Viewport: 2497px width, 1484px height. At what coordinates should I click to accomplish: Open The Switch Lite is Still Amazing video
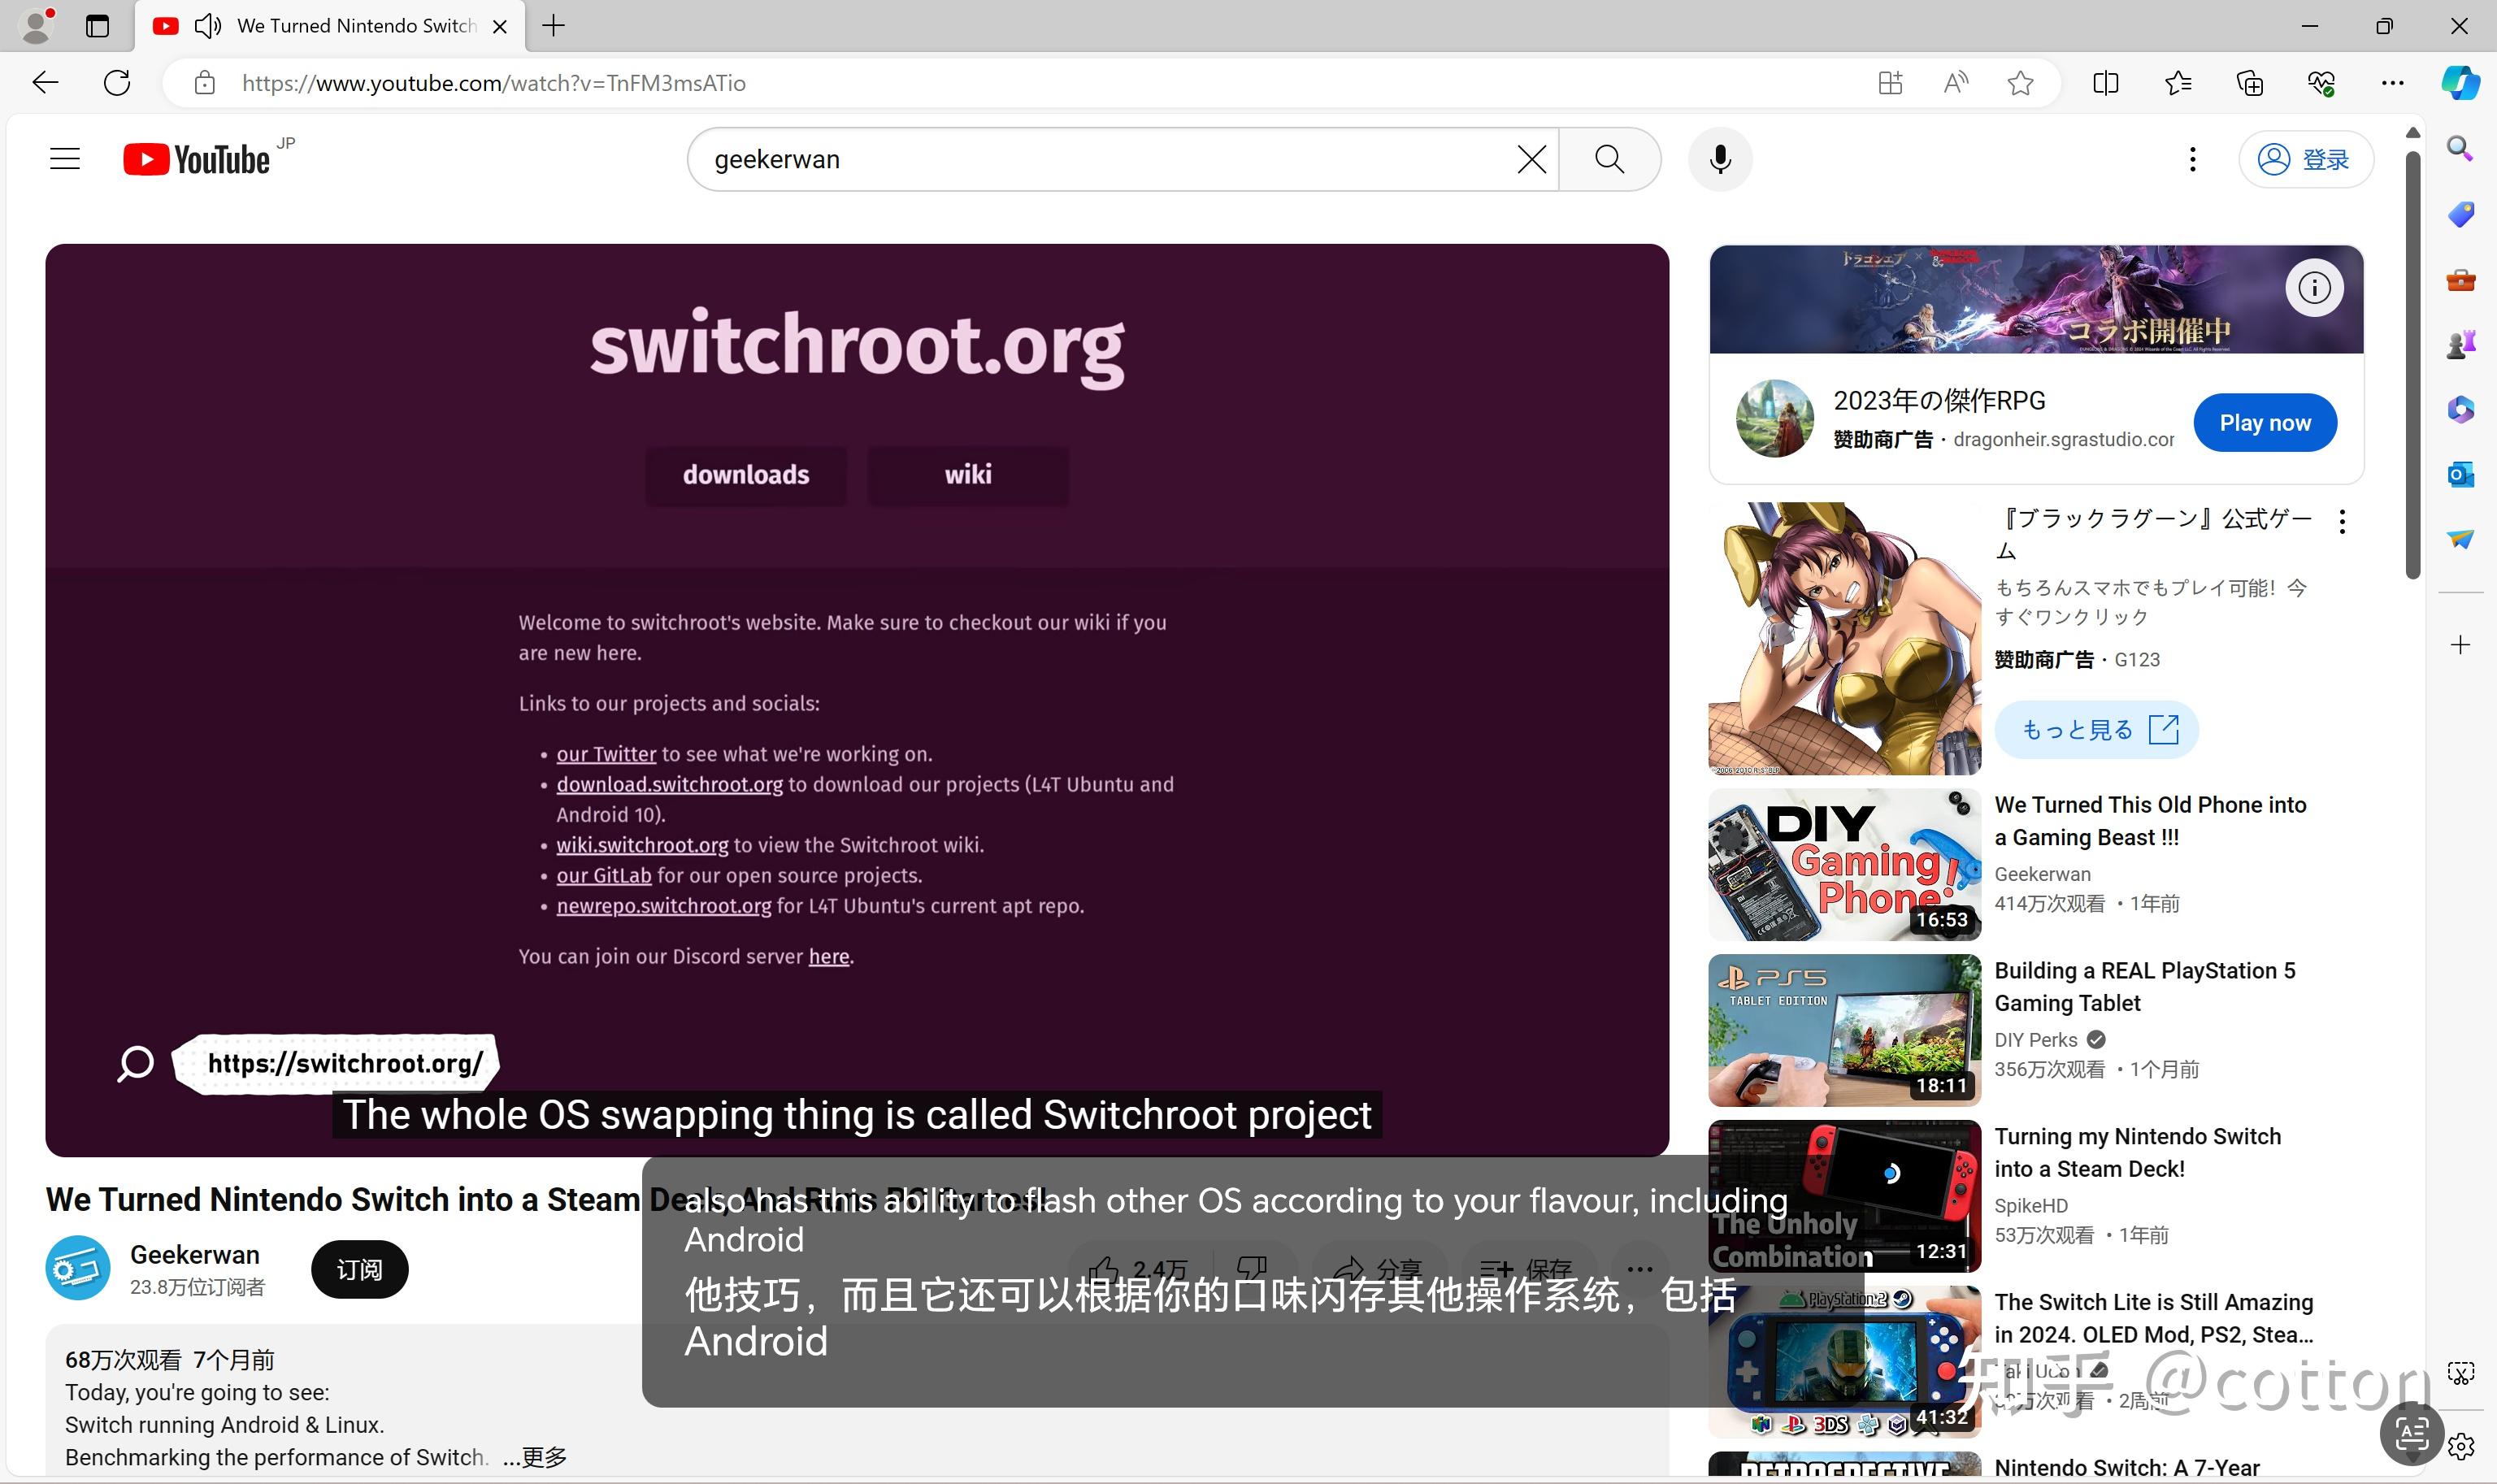pyautogui.click(x=2154, y=1318)
